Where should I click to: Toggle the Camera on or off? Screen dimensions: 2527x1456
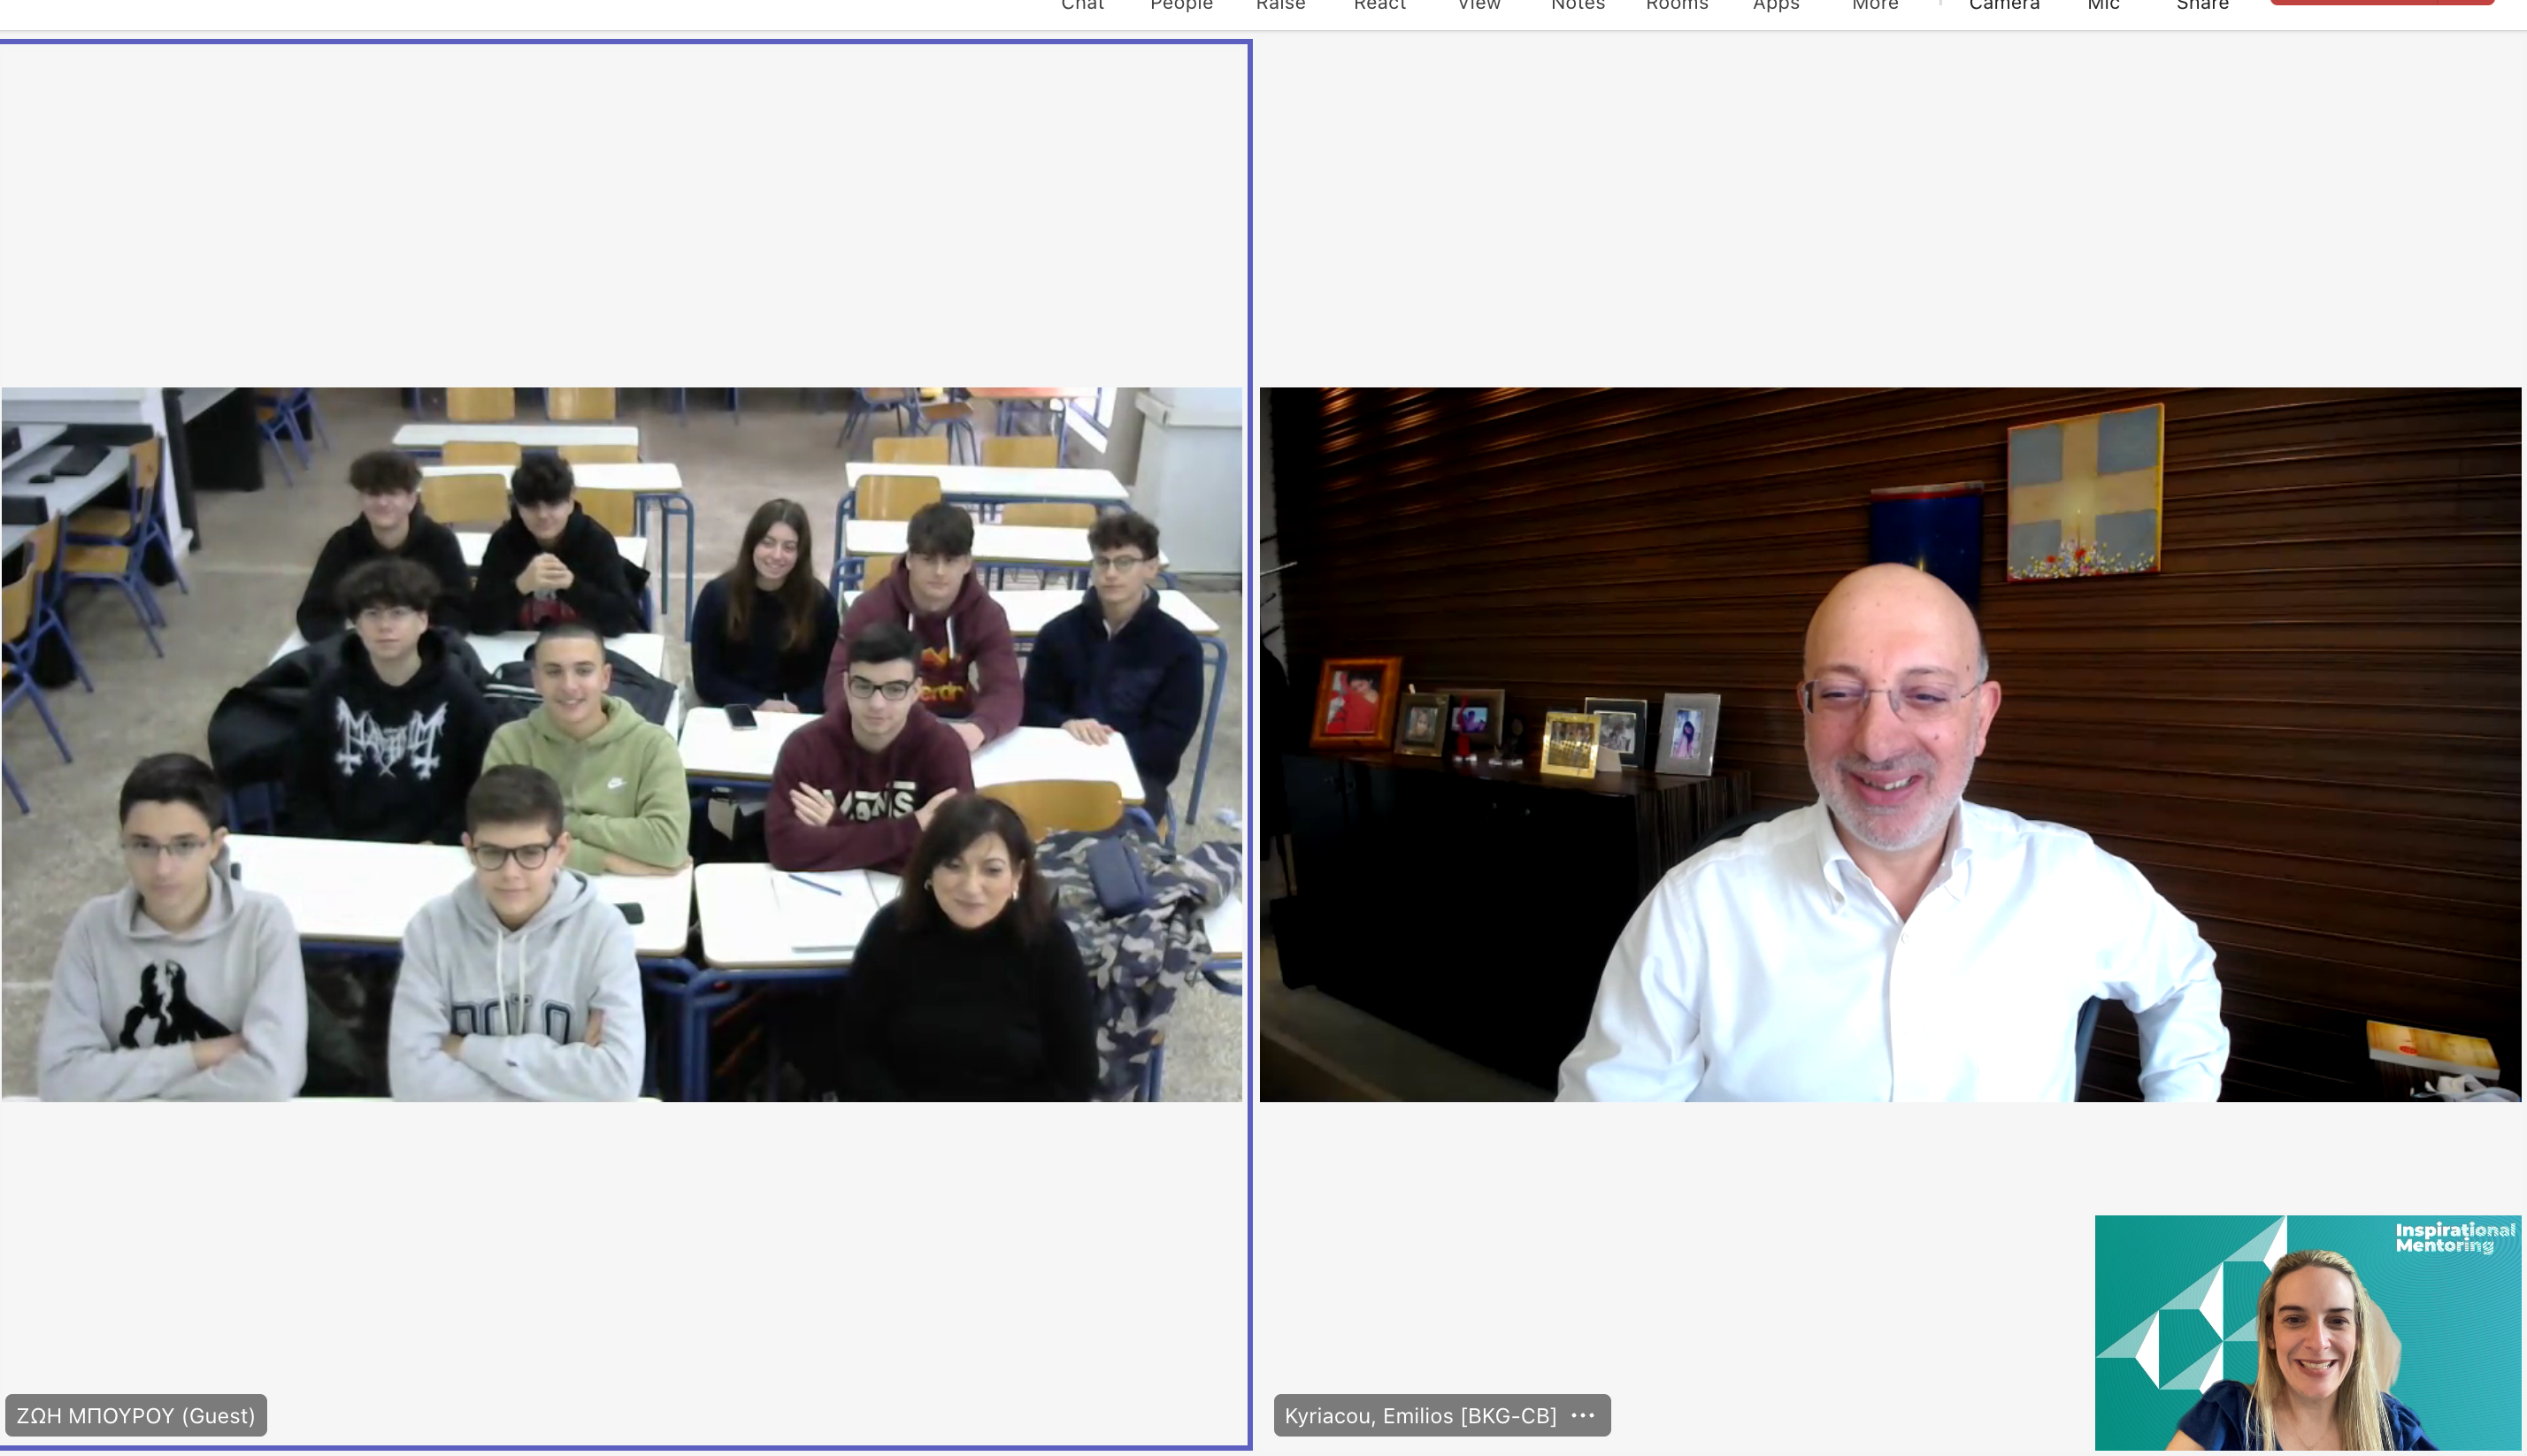coord(2003,5)
